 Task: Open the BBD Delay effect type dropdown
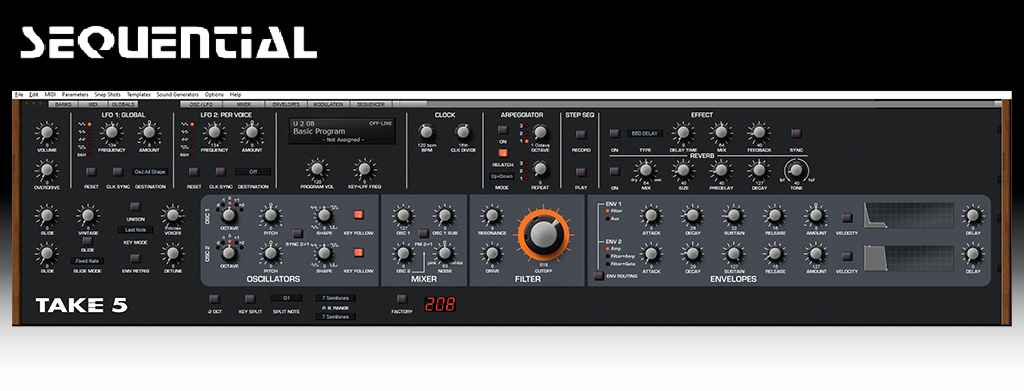tap(645, 133)
